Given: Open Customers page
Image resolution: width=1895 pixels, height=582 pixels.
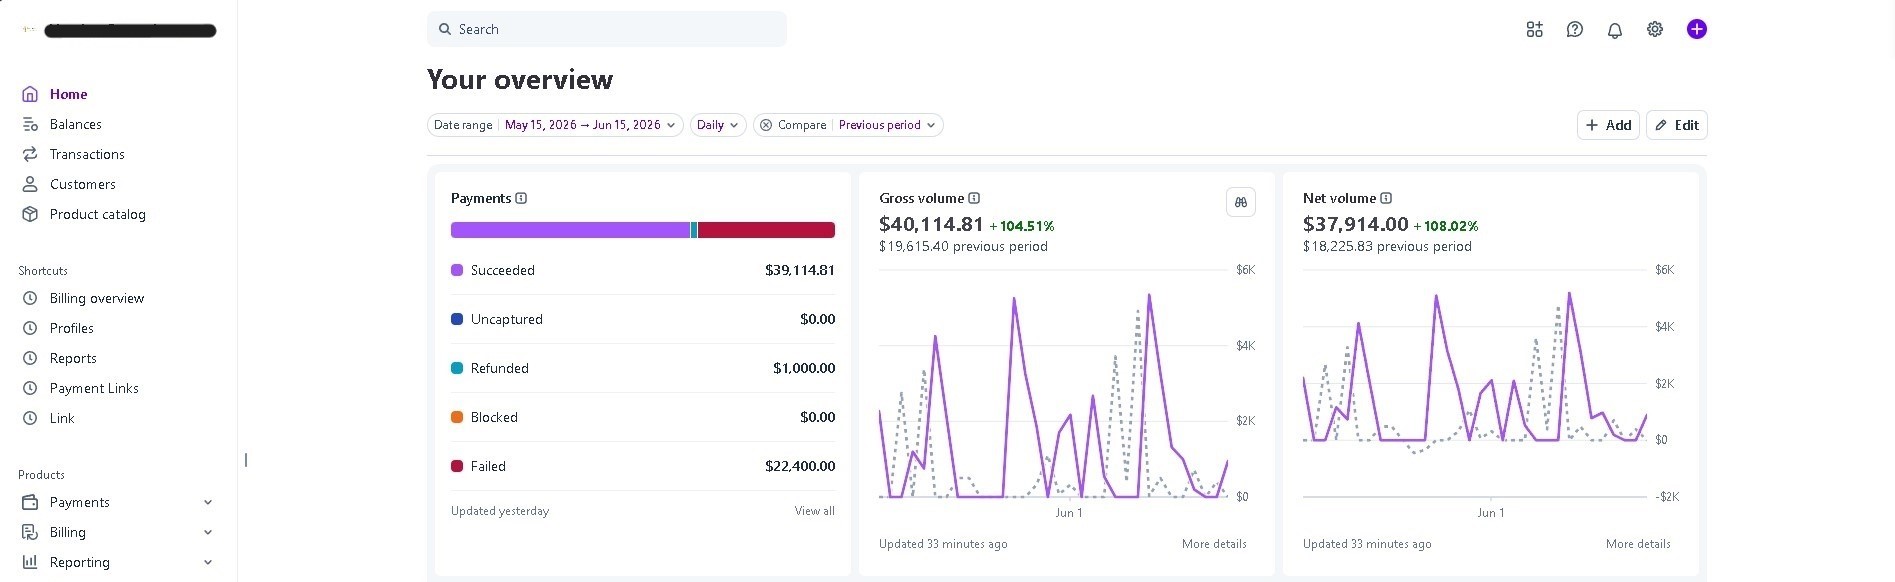Looking at the screenshot, I should [x=83, y=184].
